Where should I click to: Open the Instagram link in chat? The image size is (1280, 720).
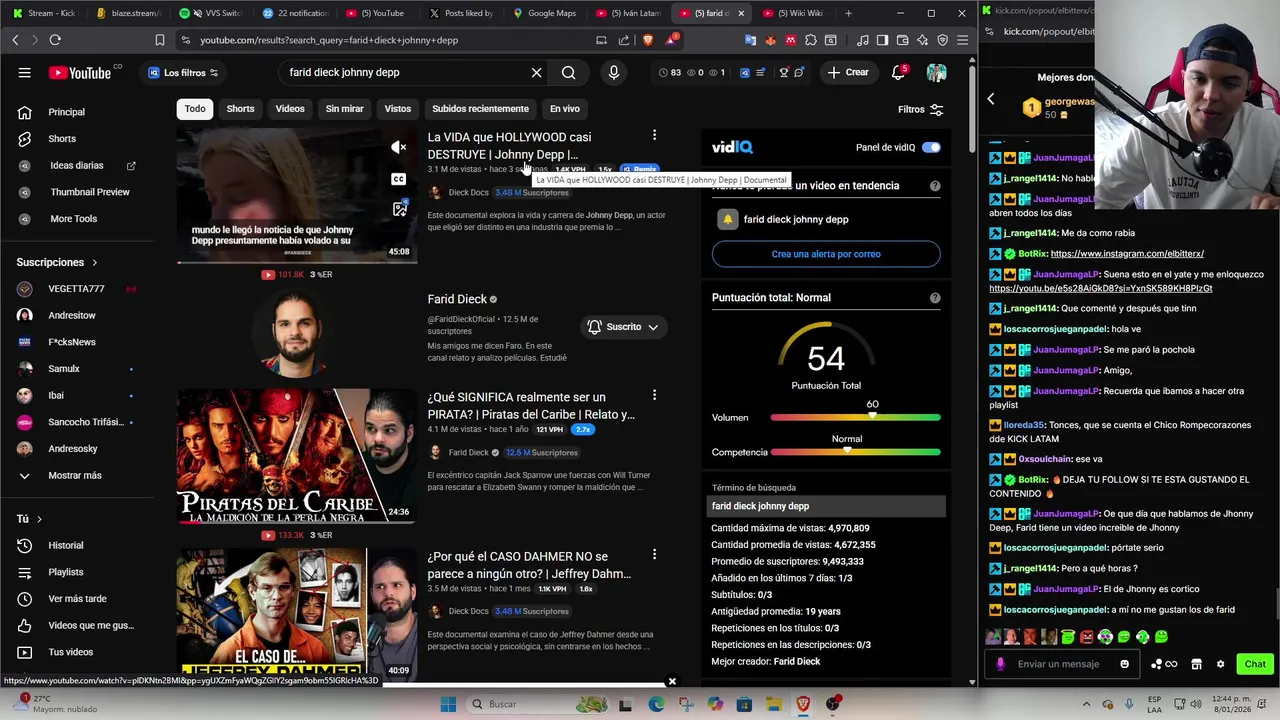click(1127, 254)
